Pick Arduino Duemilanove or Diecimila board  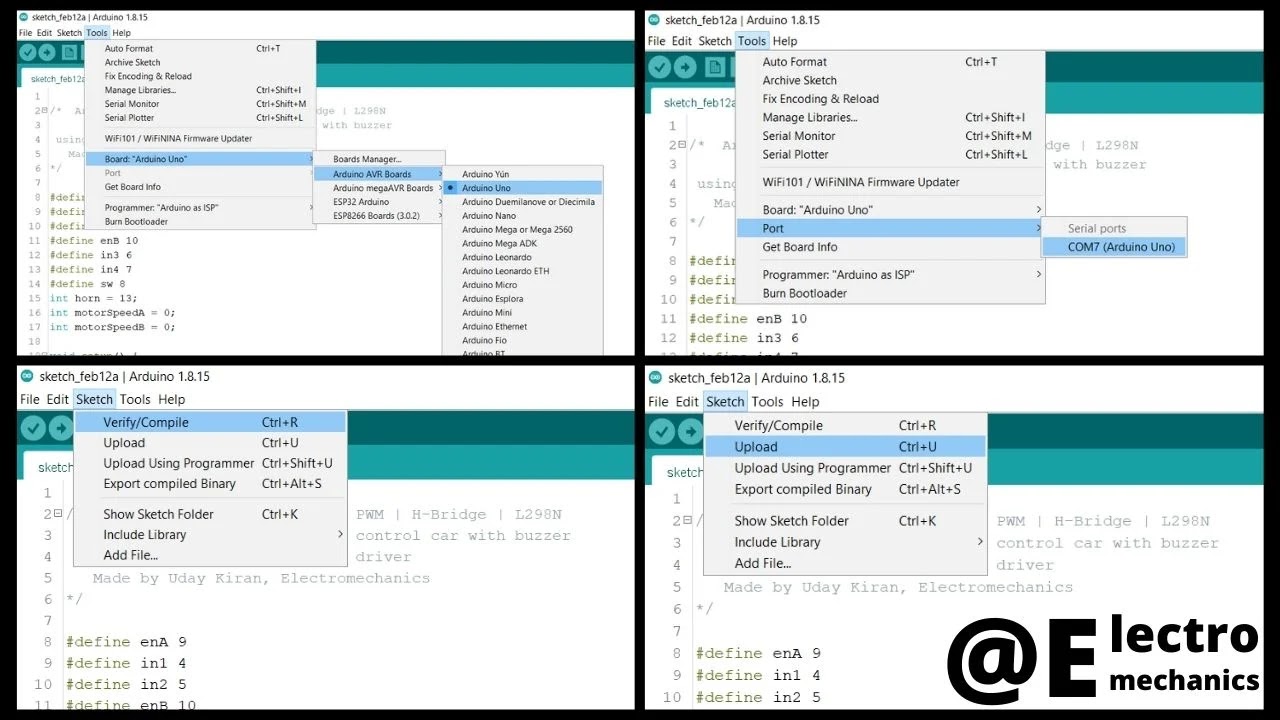click(528, 201)
